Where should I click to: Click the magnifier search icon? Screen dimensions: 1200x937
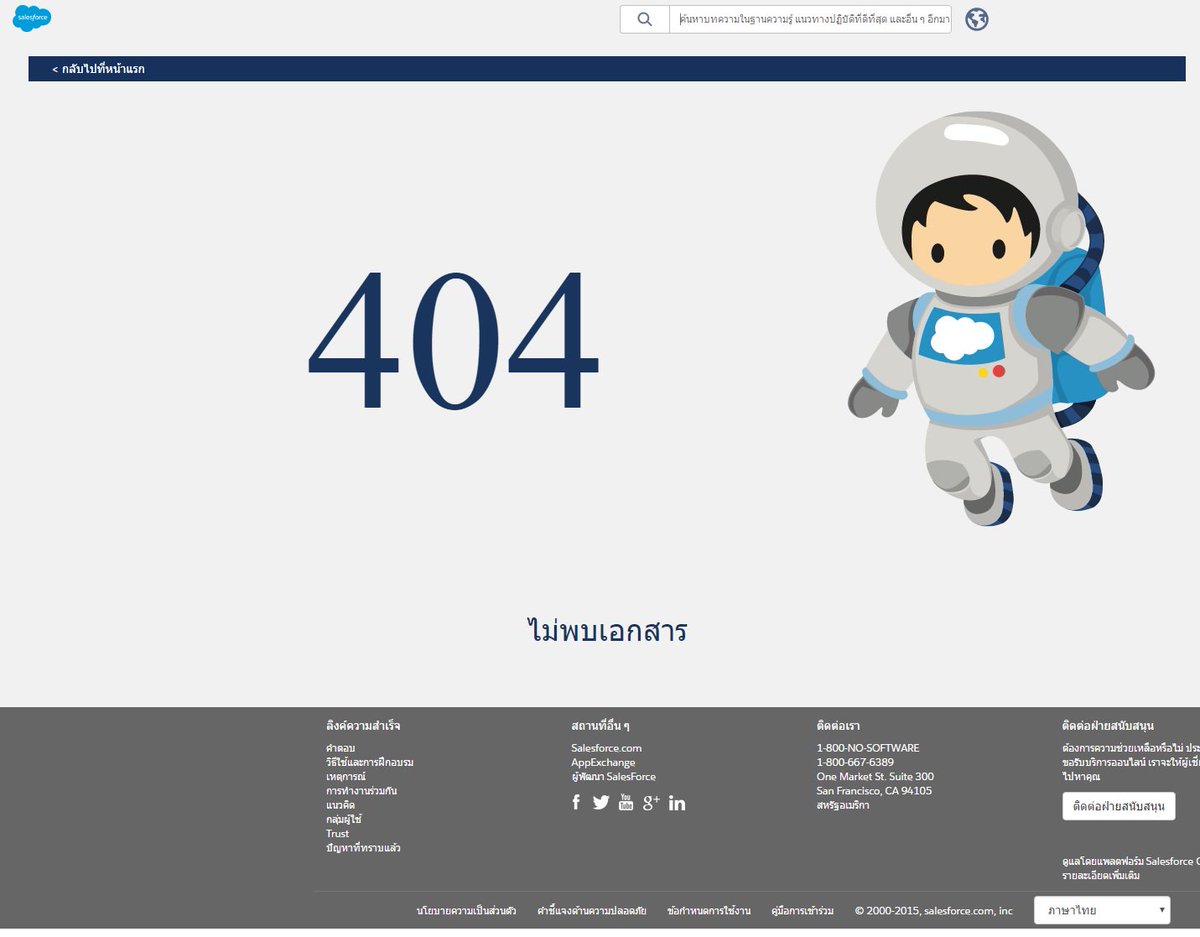[645, 19]
